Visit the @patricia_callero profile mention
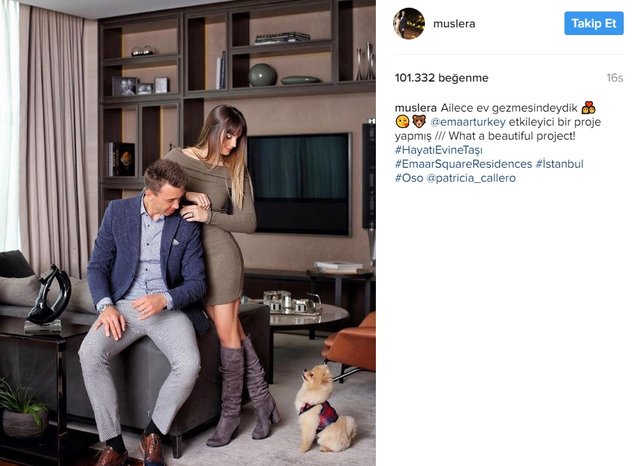 (x=471, y=178)
